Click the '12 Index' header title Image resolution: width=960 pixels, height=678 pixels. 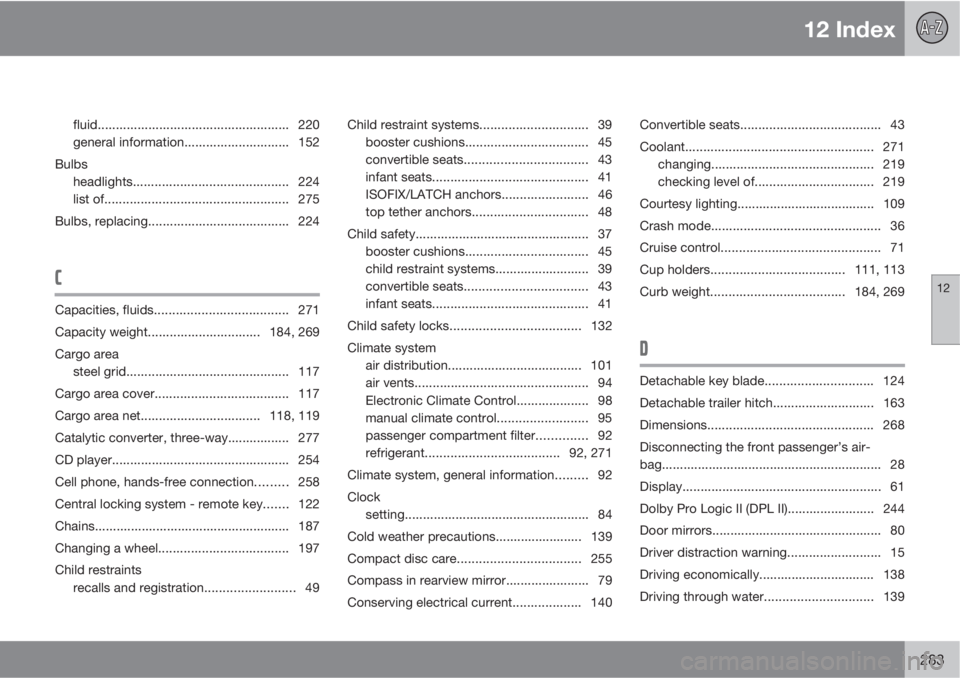point(849,29)
